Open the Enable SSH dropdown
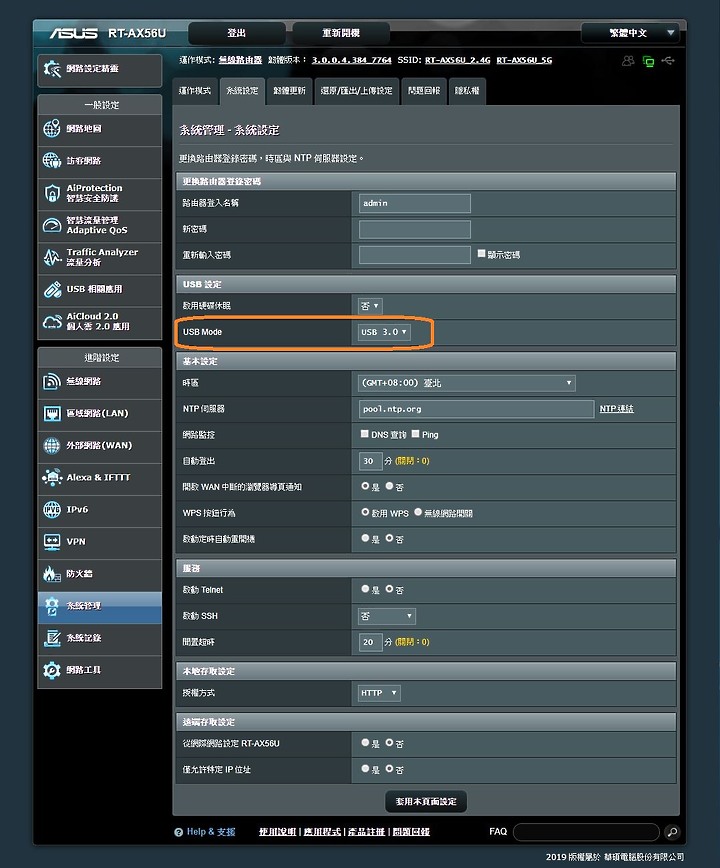This screenshot has height=868, width=720. tap(387, 616)
